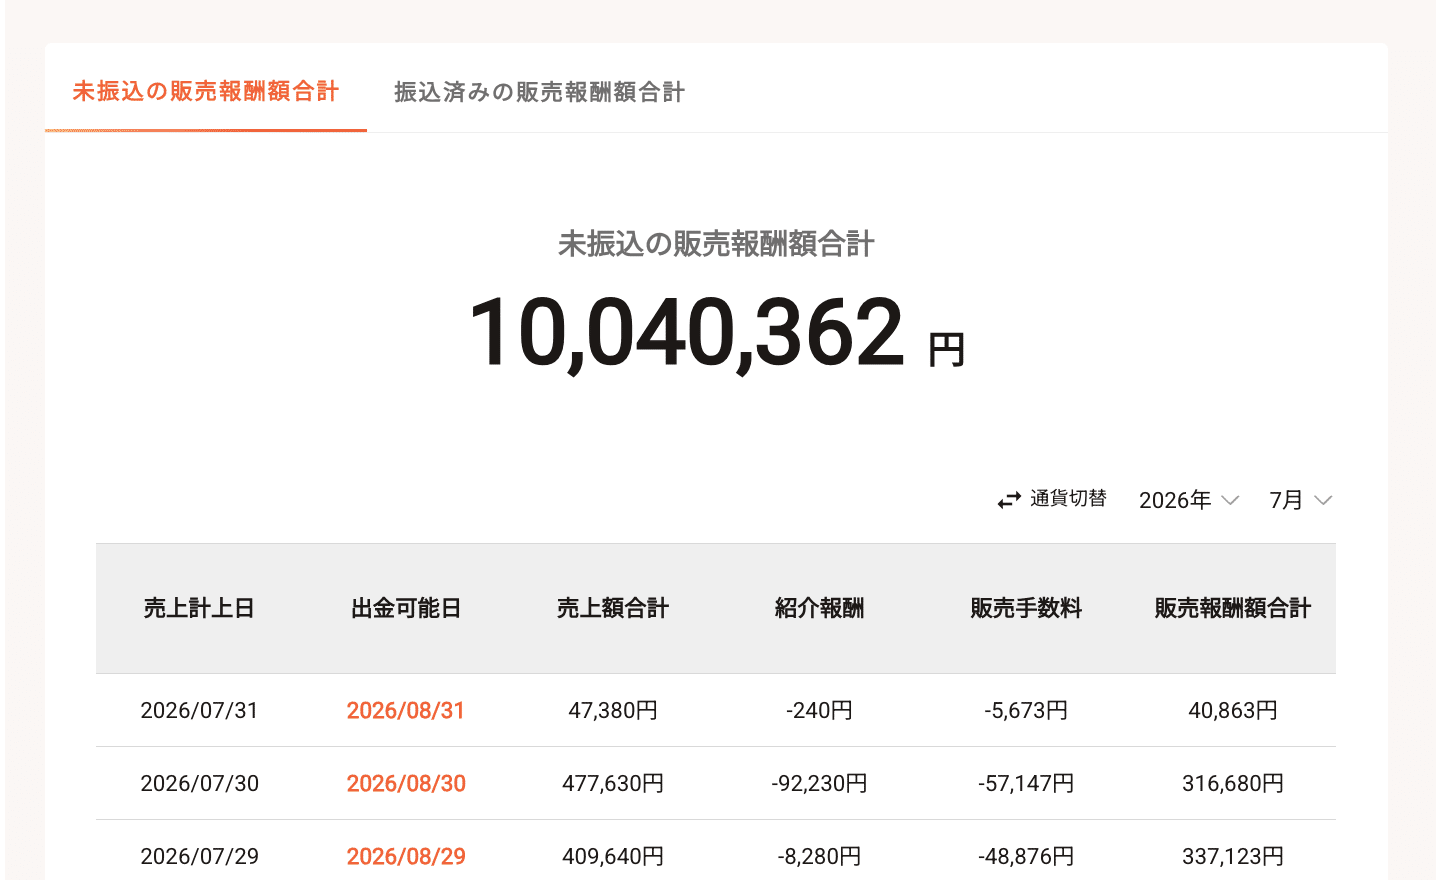
Task: Click the withdrawal date 2026/08/30
Action: click(x=406, y=783)
